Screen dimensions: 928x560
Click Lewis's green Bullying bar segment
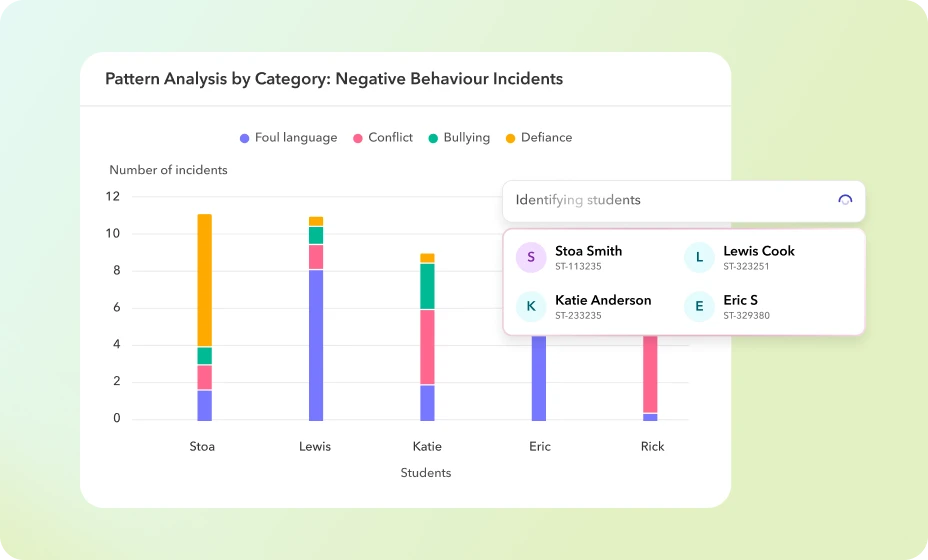[316, 235]
